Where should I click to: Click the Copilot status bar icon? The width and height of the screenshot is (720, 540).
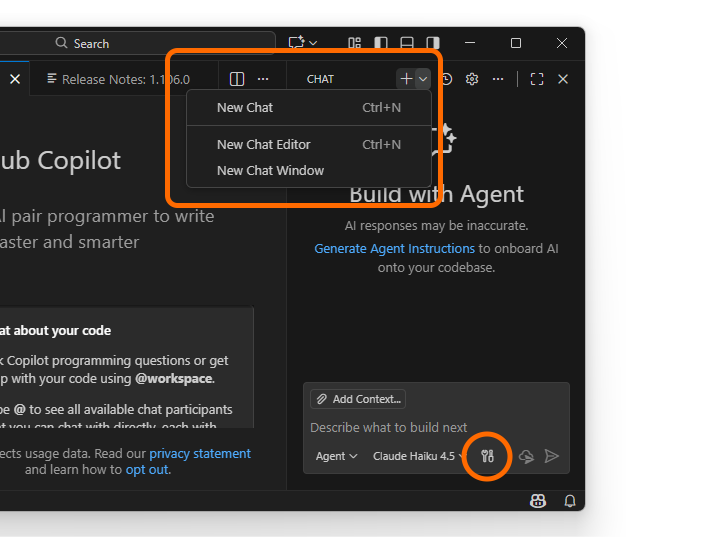(538, 501)
